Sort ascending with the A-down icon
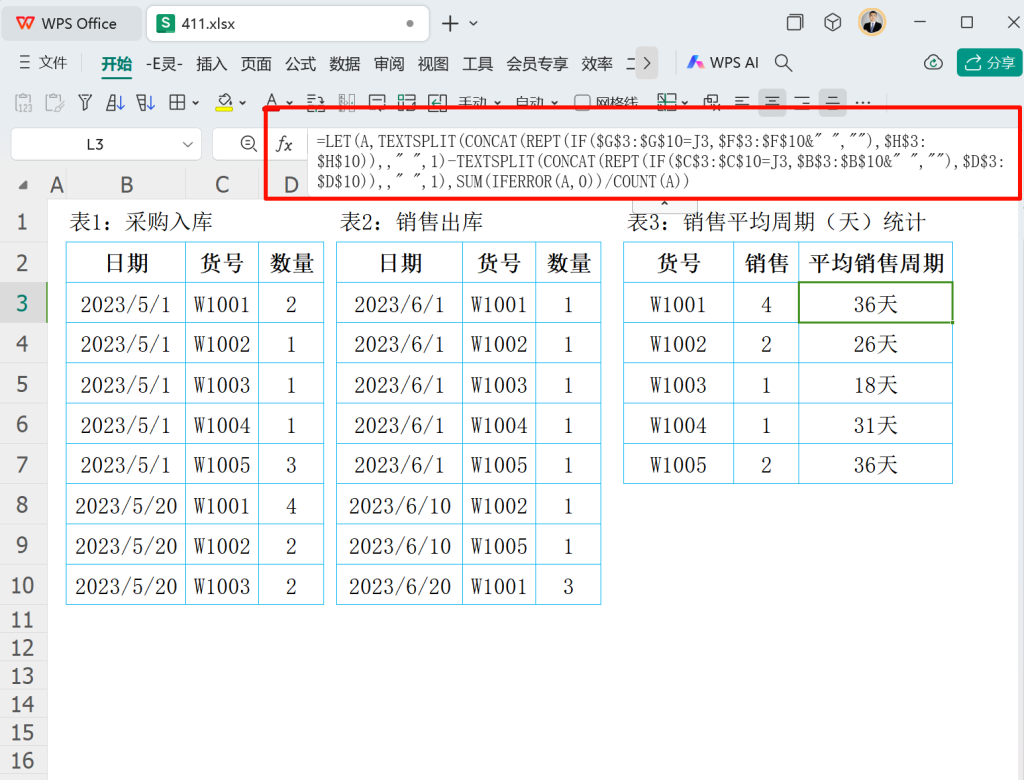This screenshot has width=1024, height=780. point(115,103)
